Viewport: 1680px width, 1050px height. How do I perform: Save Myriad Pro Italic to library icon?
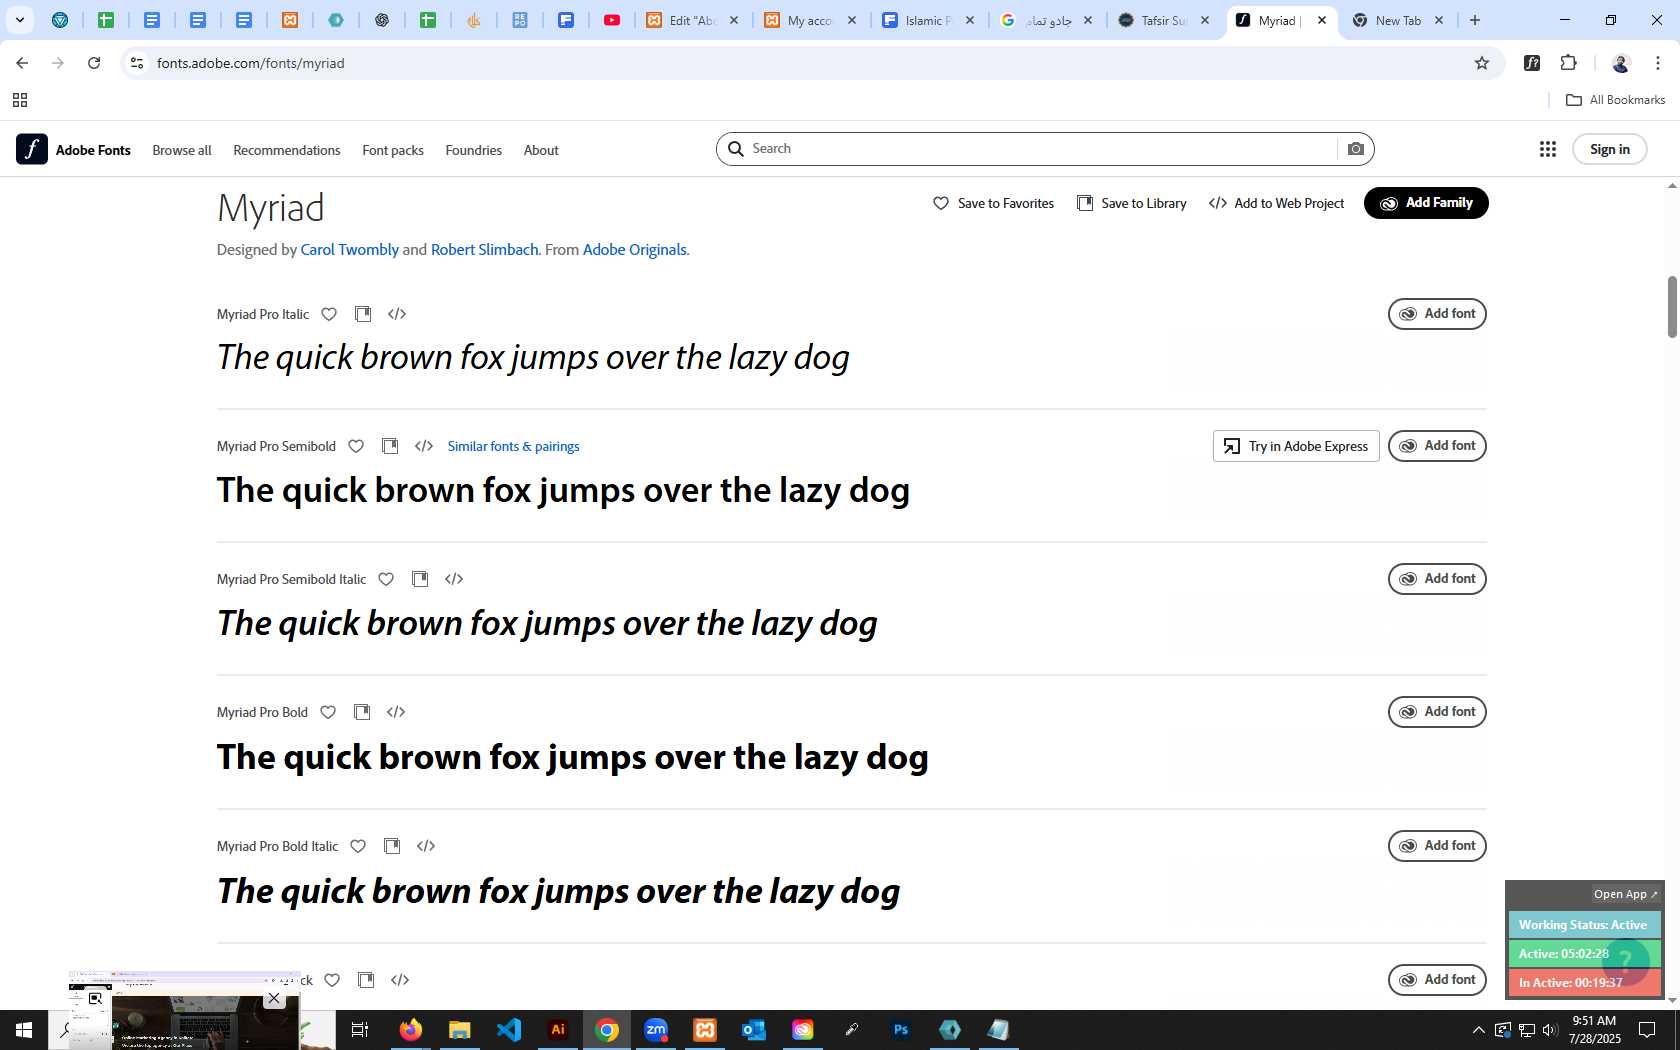(363, 314)
